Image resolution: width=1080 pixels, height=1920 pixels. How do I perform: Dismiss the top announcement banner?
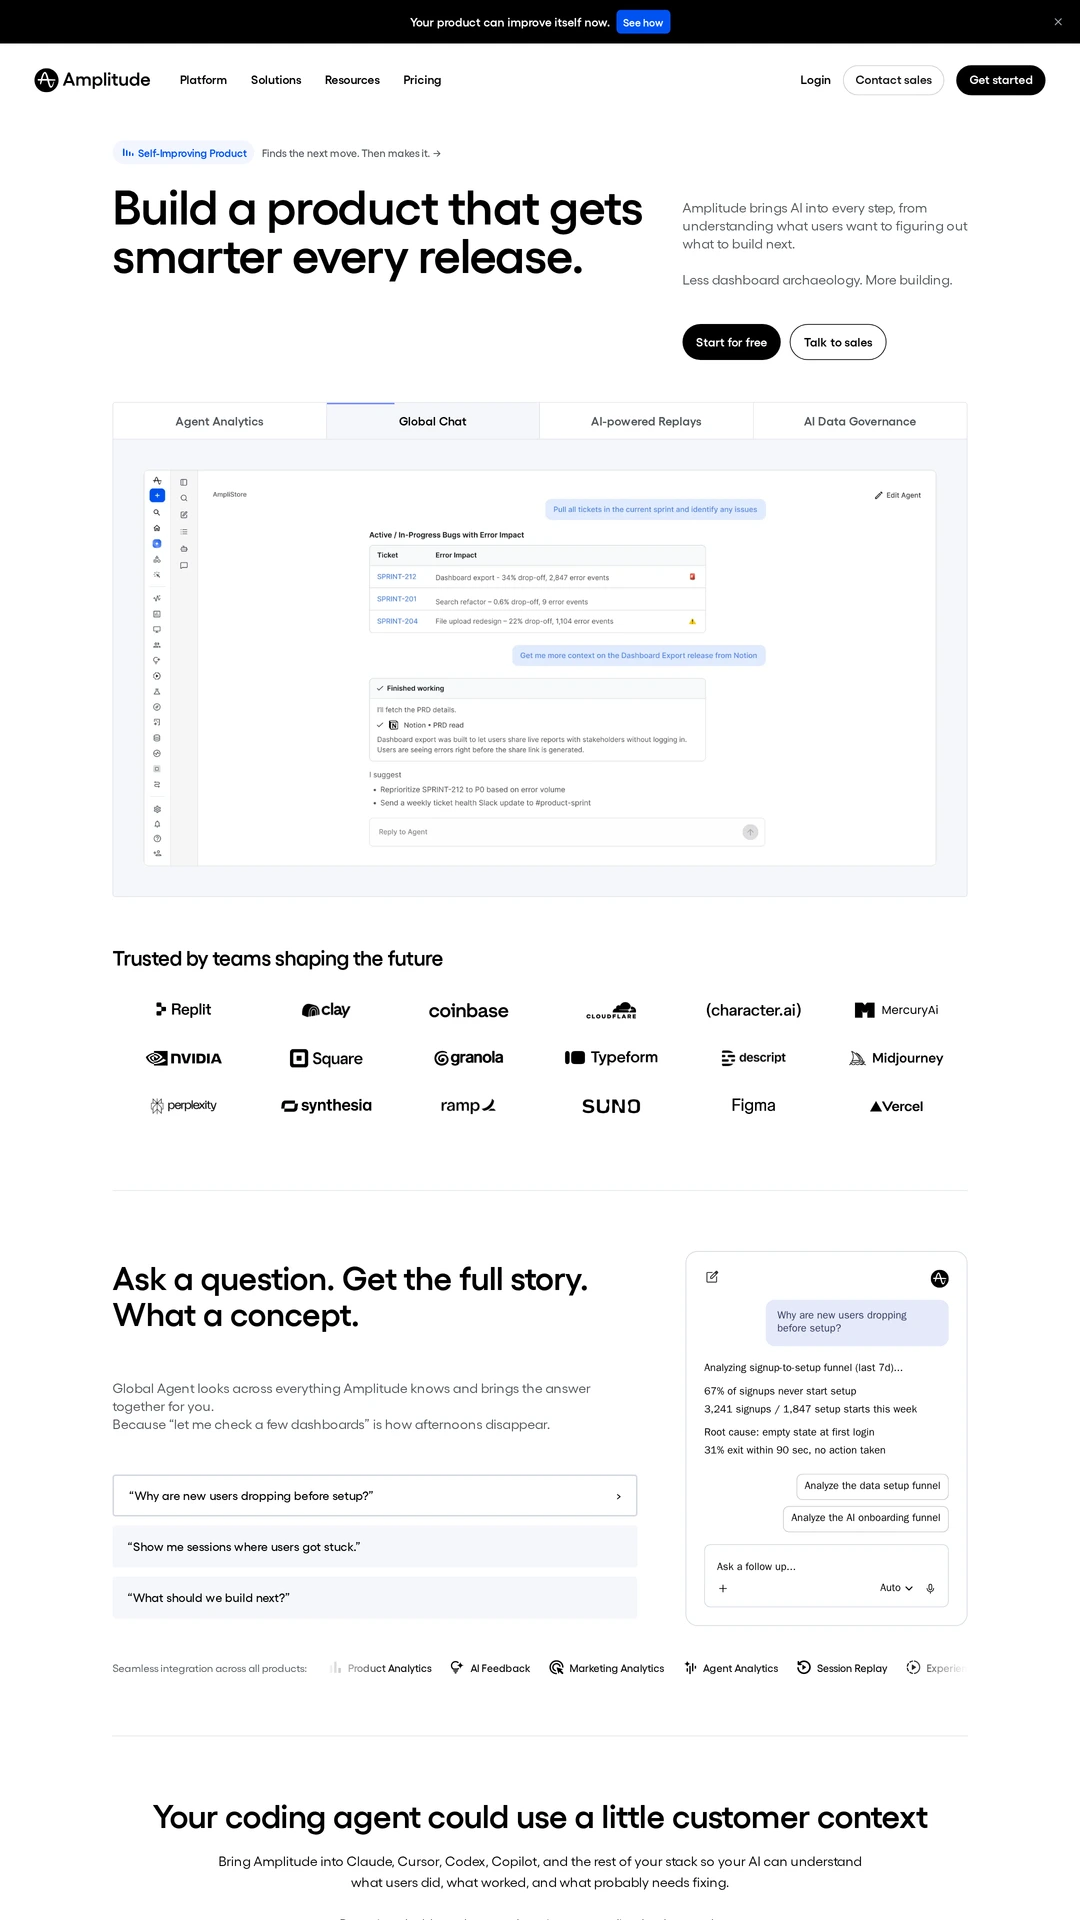point(1058,22)
